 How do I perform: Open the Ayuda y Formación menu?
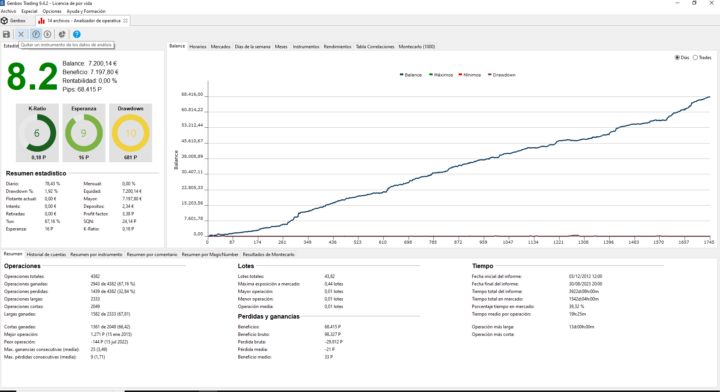[86, 11]
